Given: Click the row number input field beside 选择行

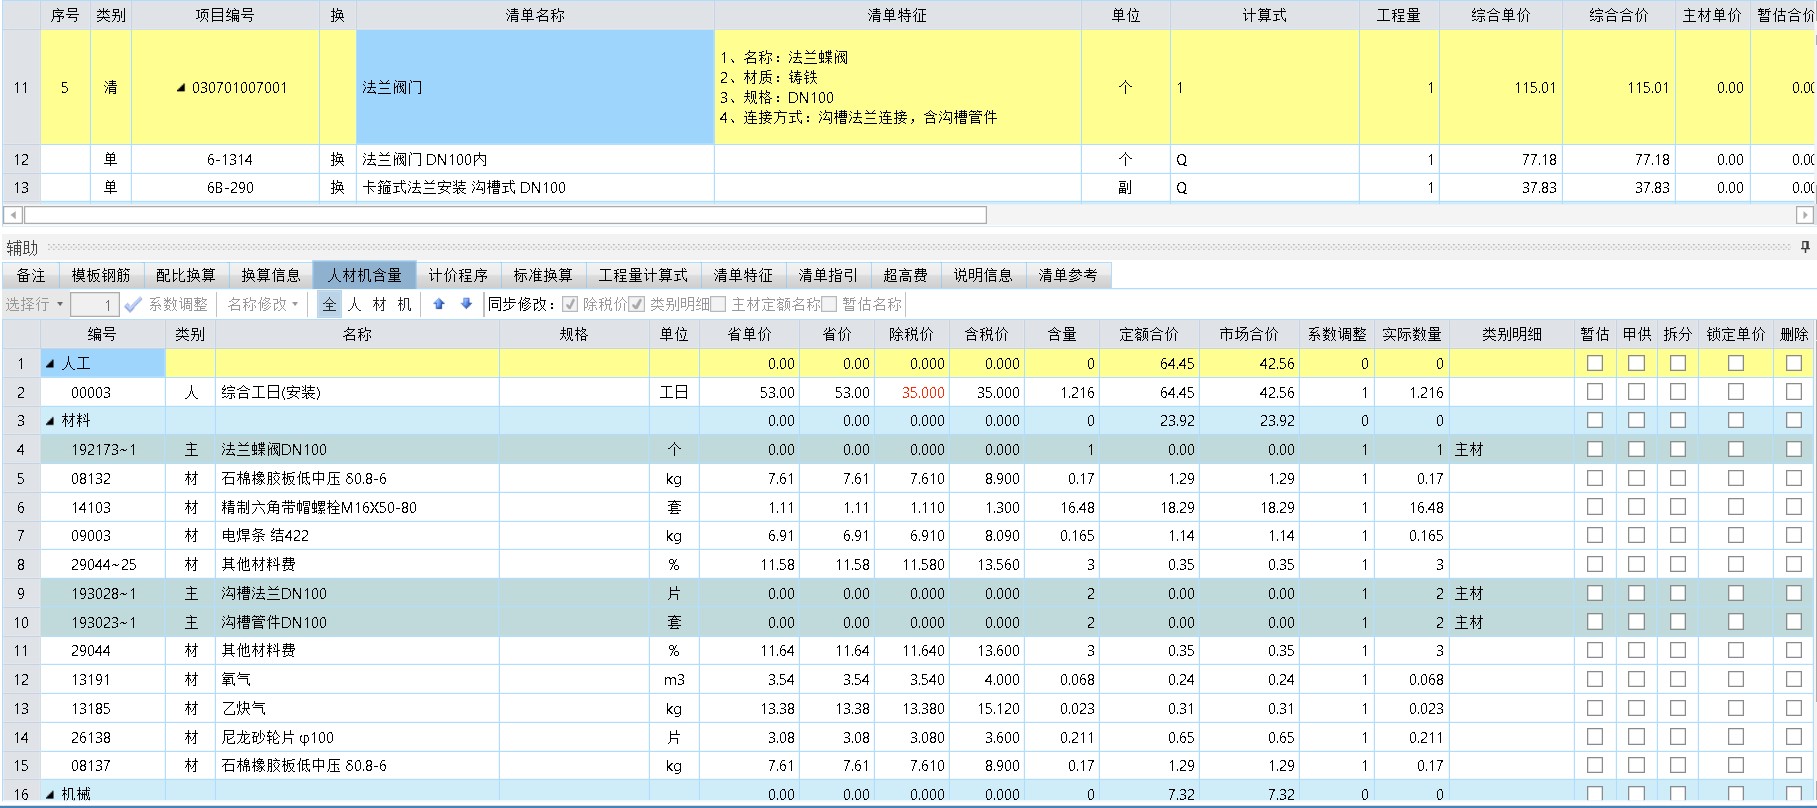Looking at the screenshot, I should tap(94, 304).
